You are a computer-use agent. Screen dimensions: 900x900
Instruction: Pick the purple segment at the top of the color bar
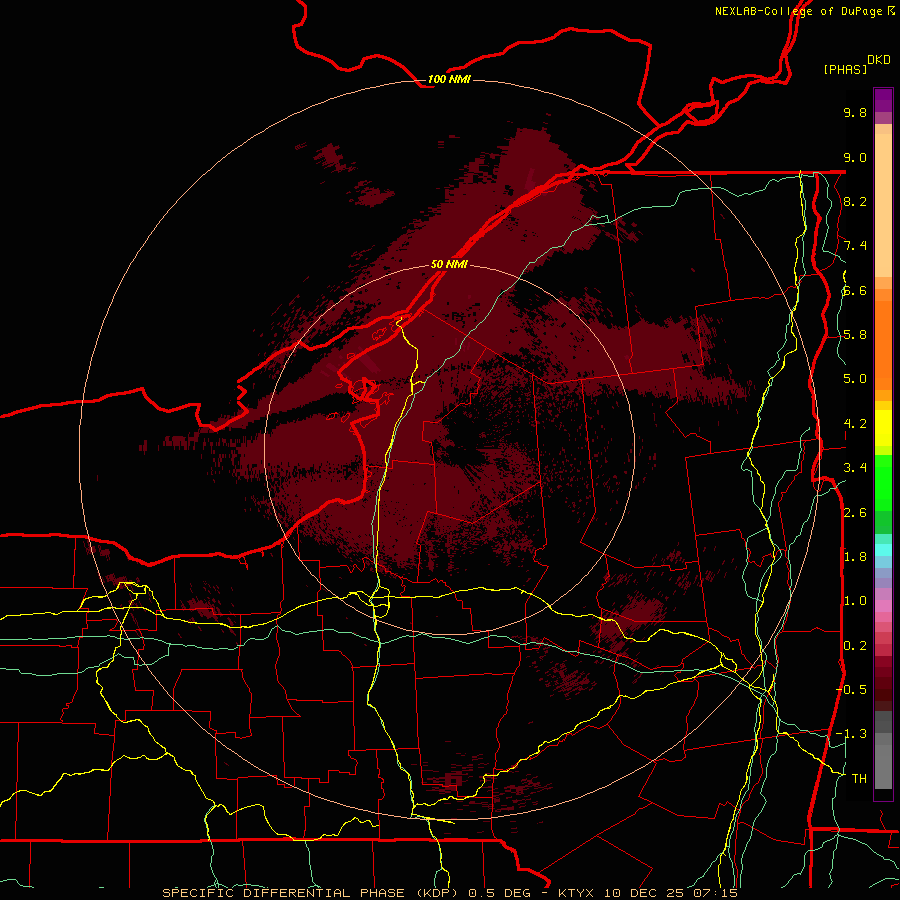coord(883,100)
